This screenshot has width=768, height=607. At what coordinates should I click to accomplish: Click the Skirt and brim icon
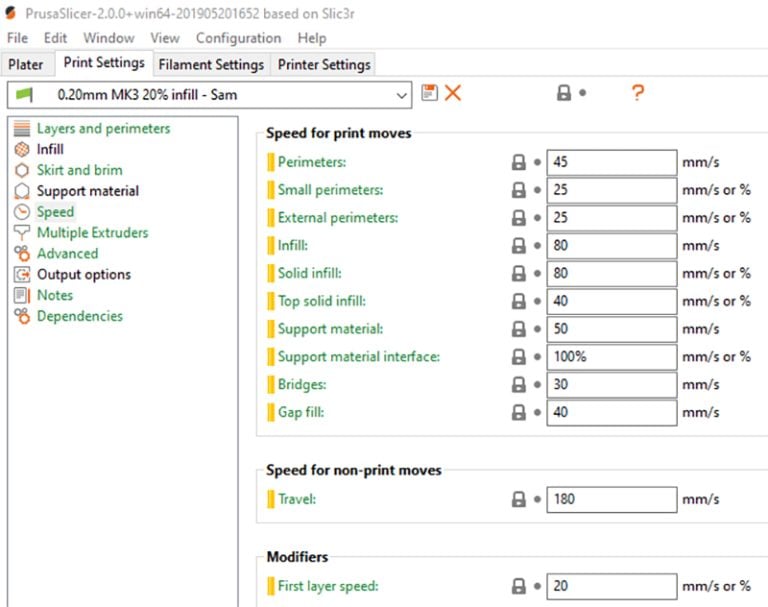22,170
